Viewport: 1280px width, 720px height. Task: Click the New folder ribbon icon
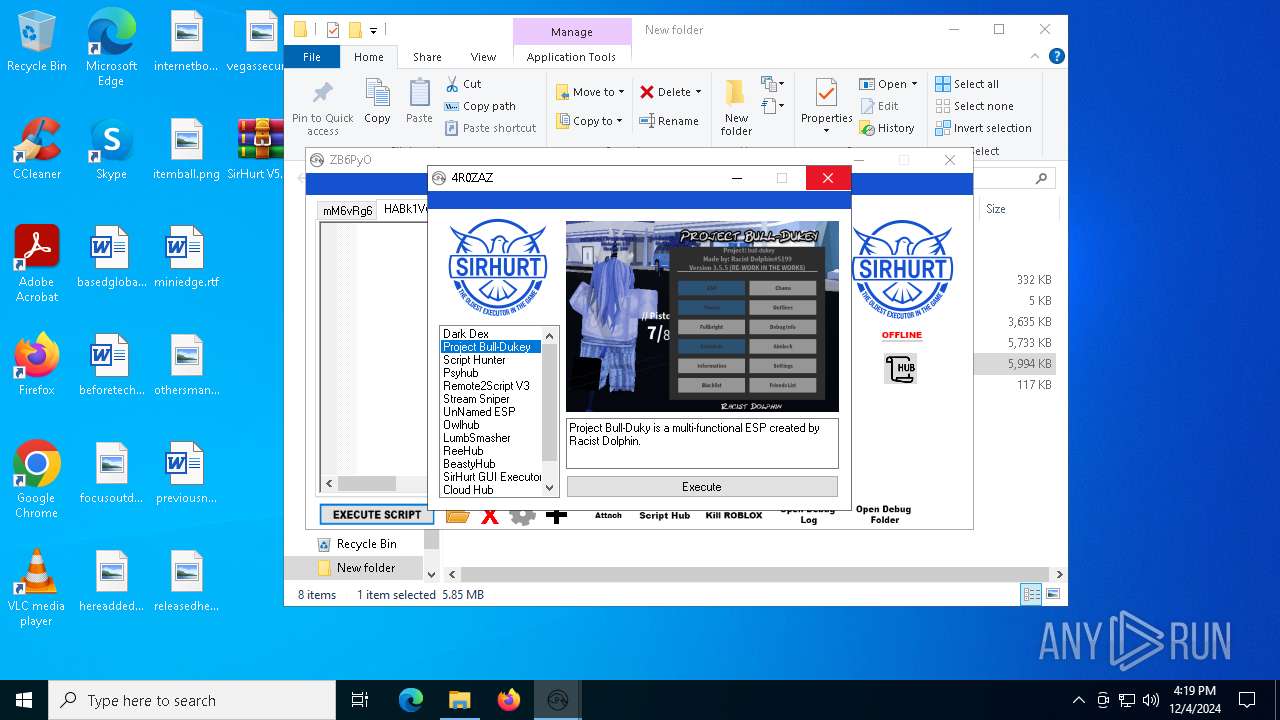[736, 94]
